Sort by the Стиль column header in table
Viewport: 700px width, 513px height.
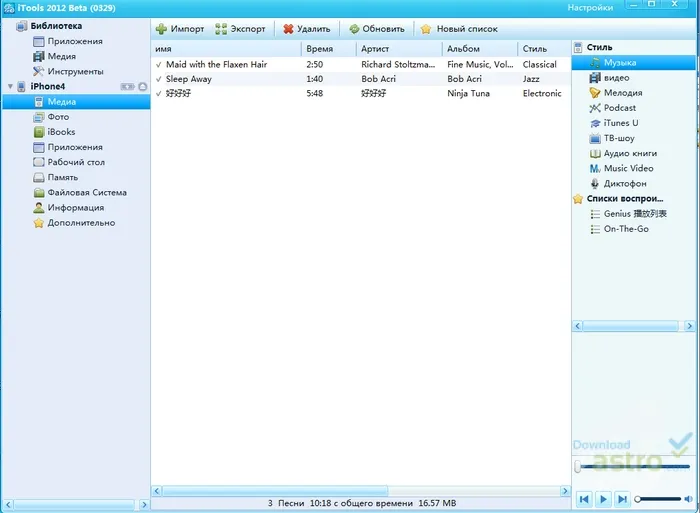point(544,49)
